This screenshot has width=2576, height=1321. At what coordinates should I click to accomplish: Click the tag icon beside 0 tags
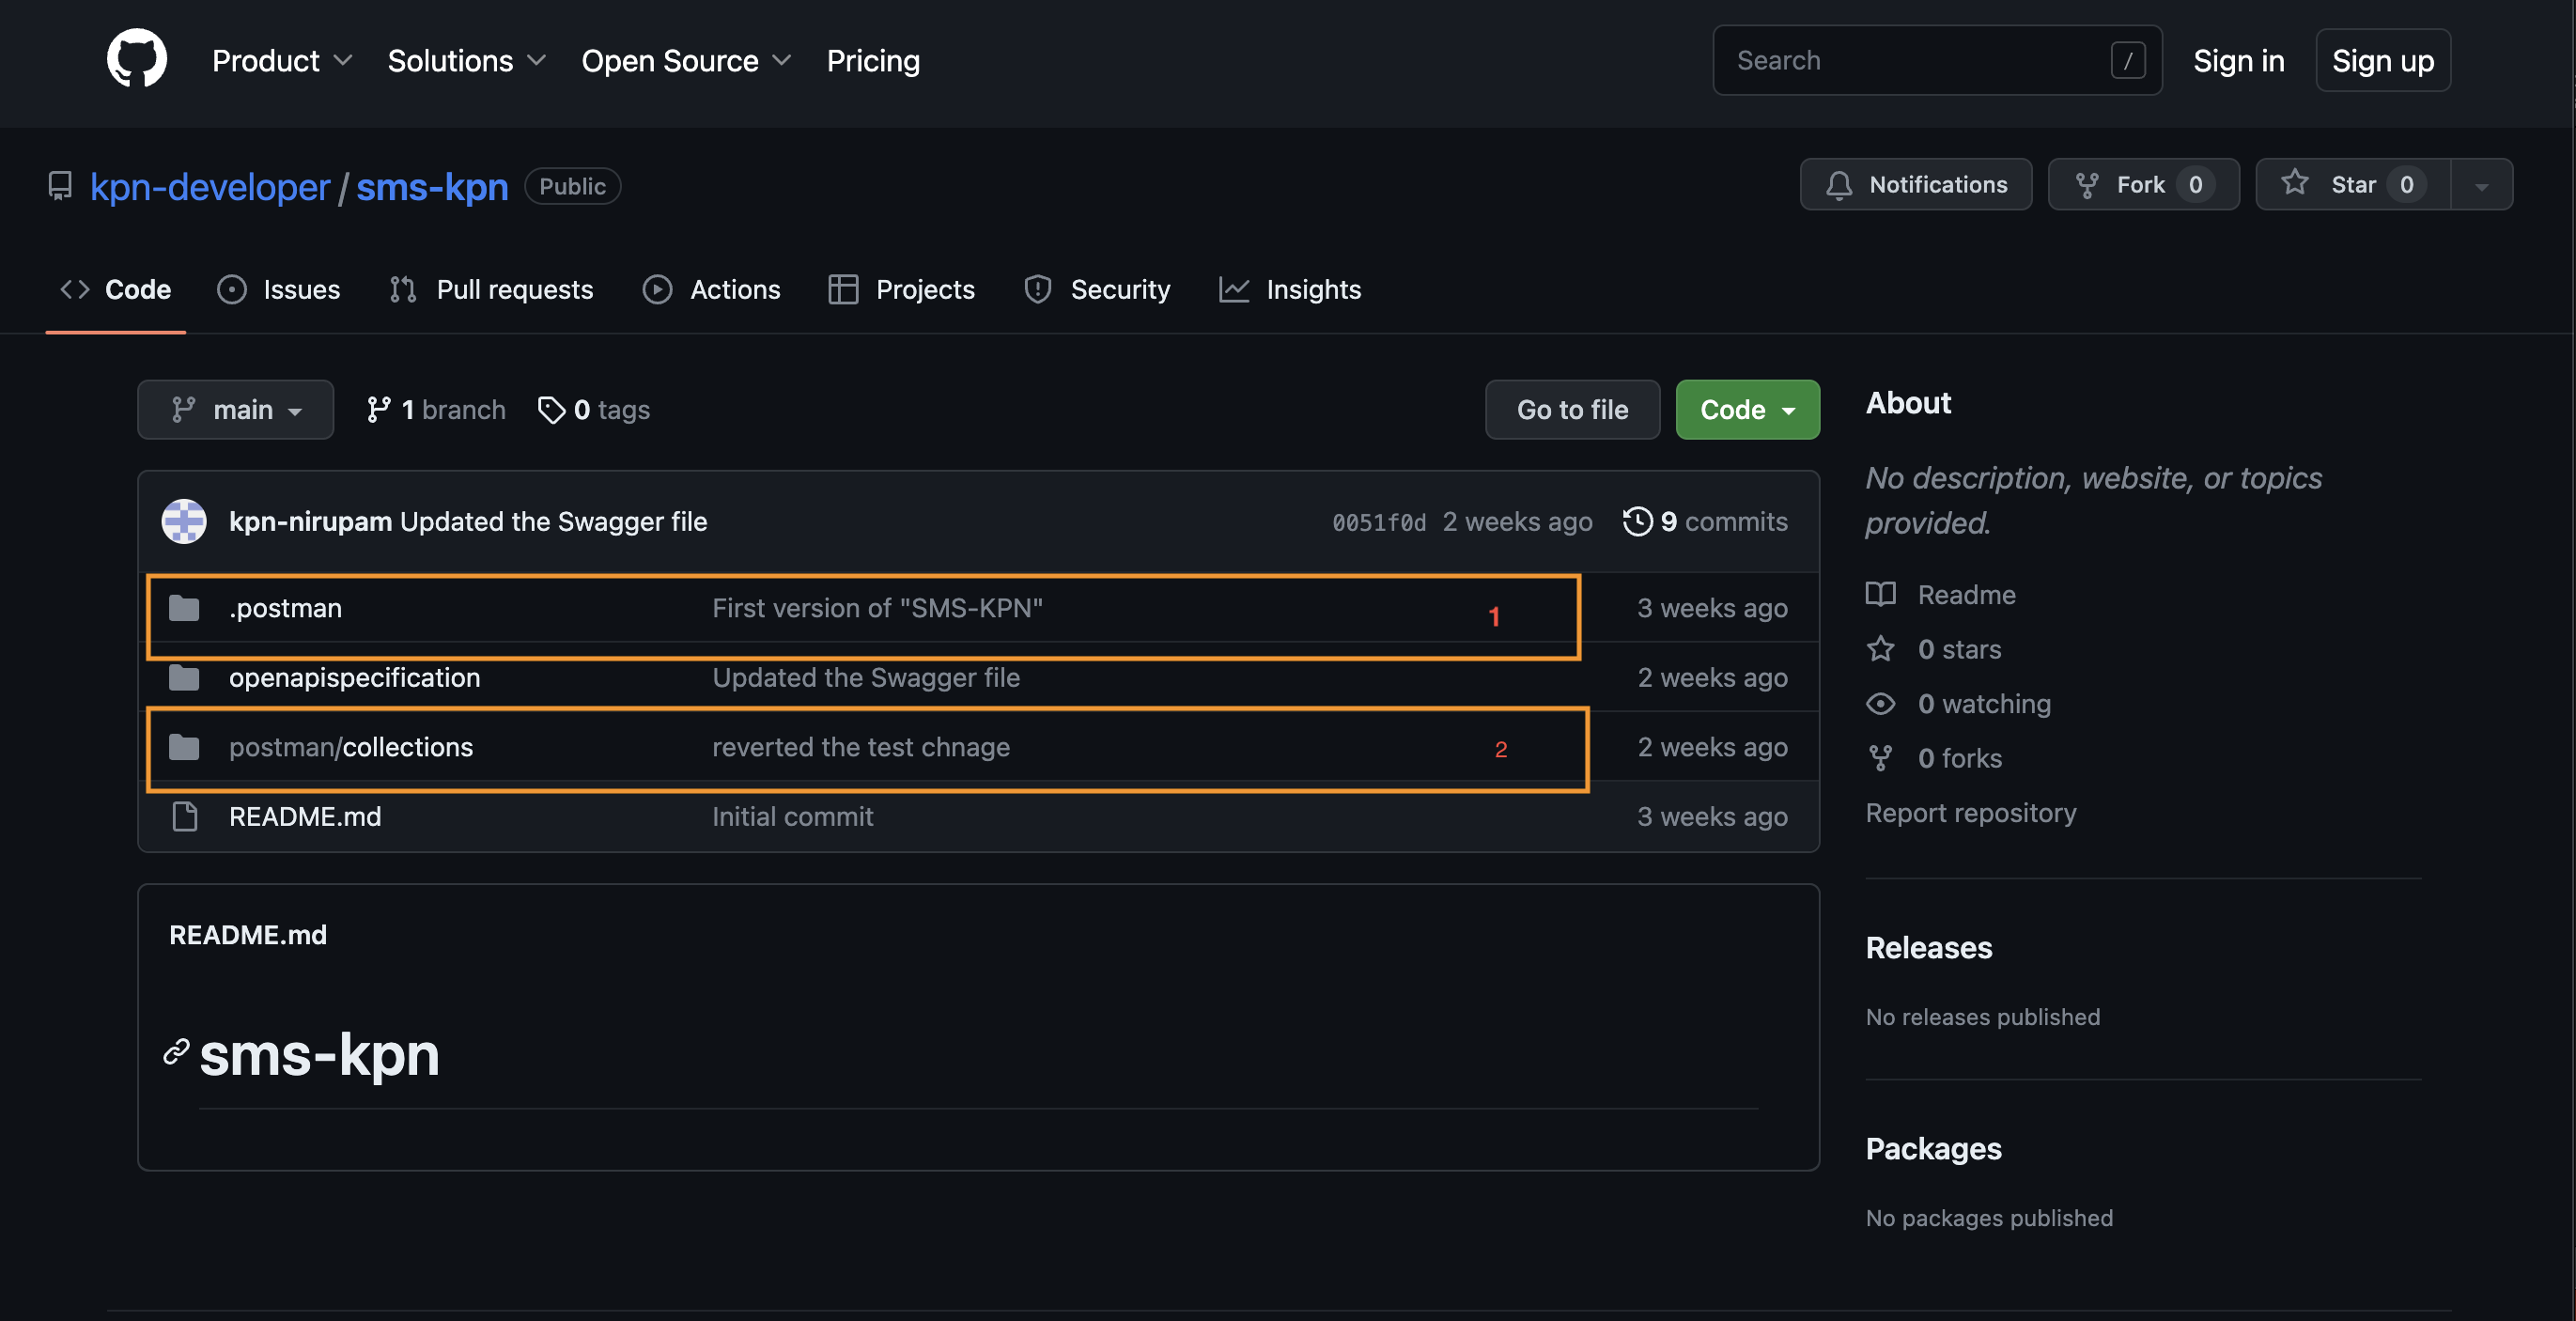(551, 410)
